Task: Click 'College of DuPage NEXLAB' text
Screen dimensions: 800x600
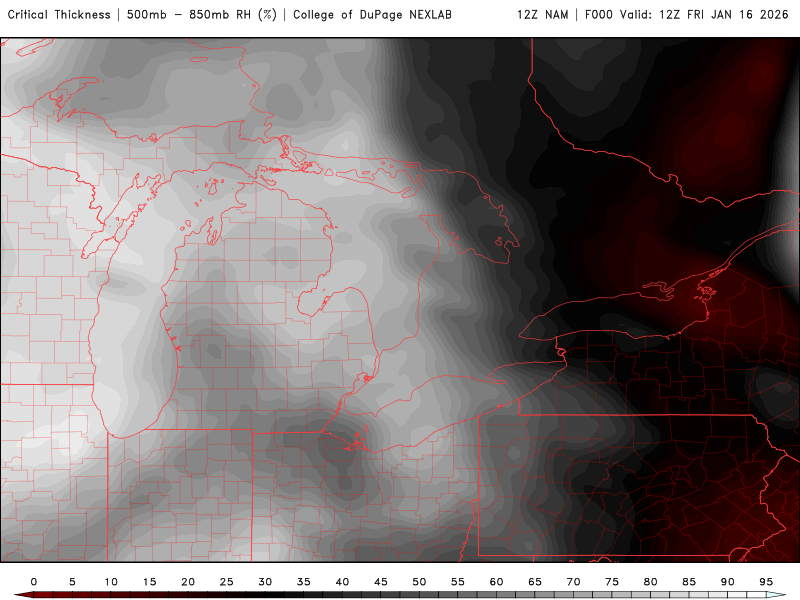Action: tap(372, 15)
